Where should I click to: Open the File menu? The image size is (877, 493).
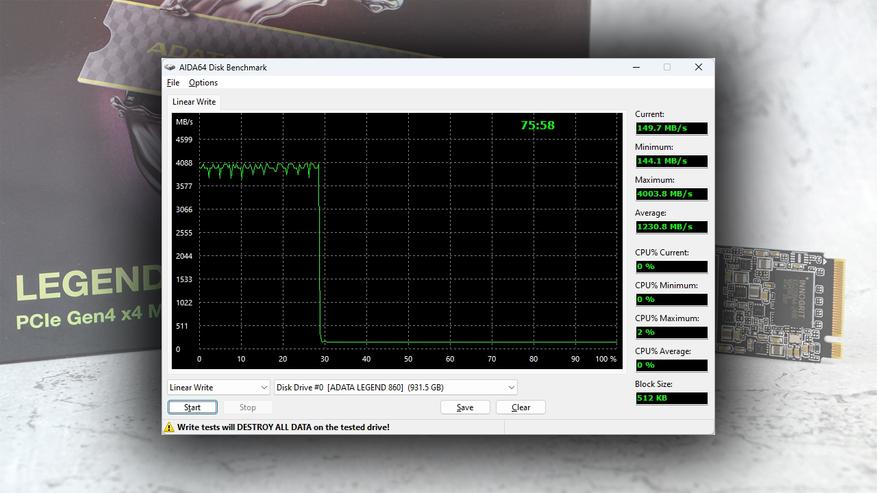[x=173, y=83]
